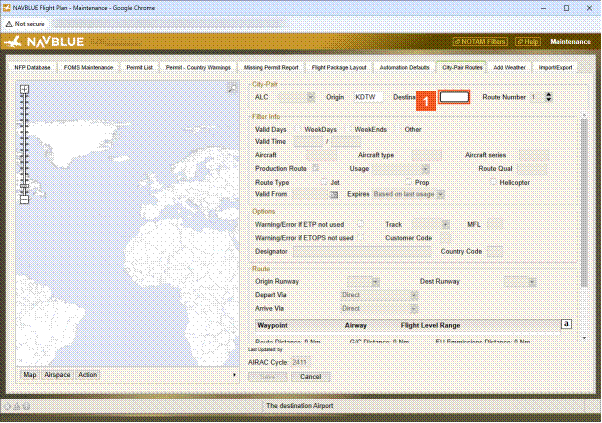Click the Airspace button
The width and height of the screenshot is (602, 423).
(57, 375)
